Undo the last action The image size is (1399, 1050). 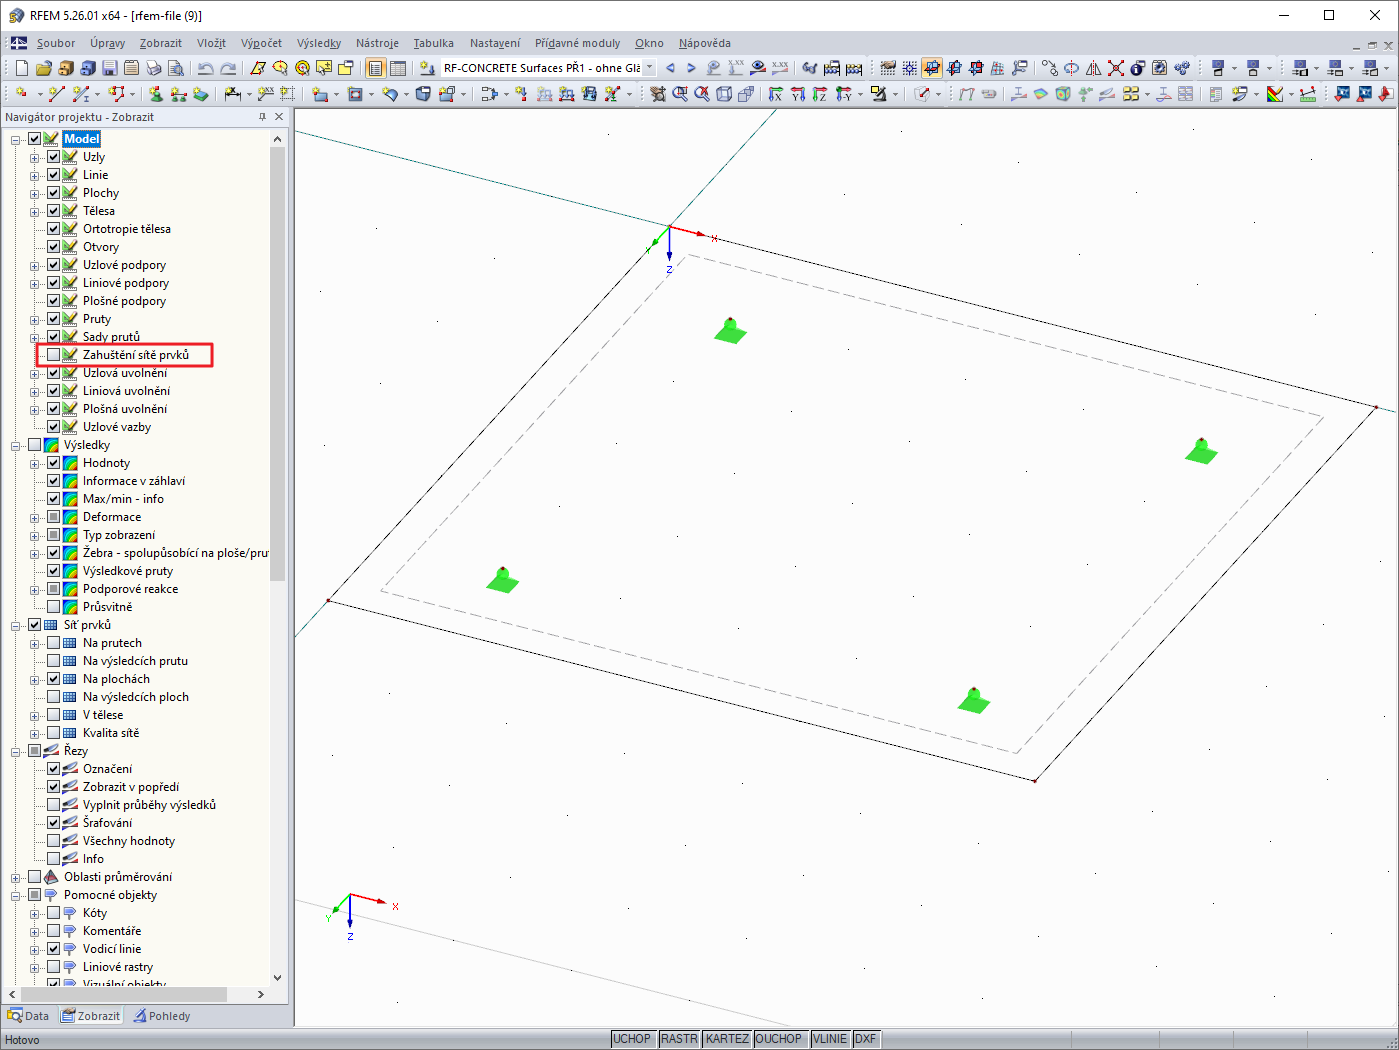point(205,68)
